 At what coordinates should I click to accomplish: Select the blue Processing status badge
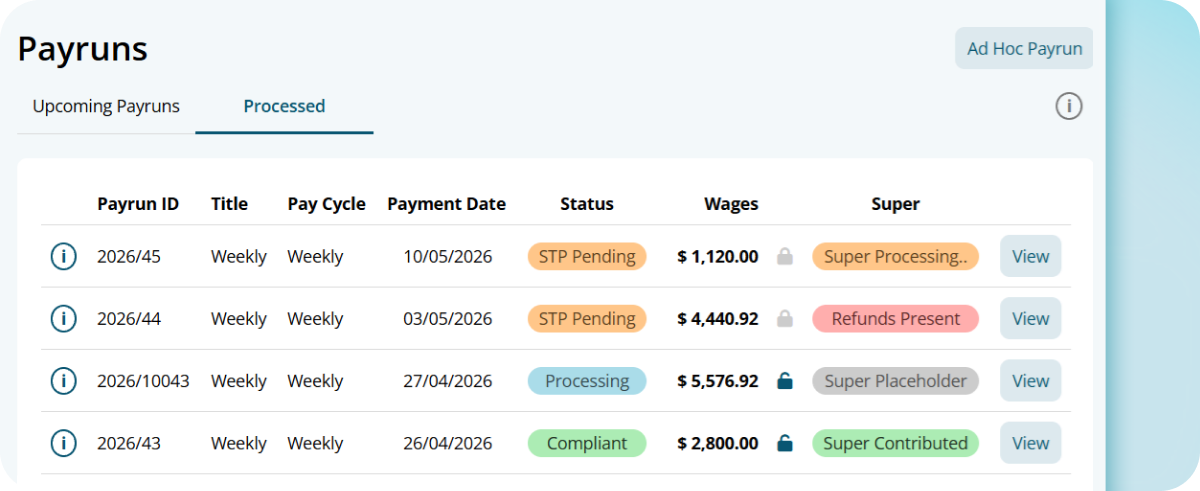coord(587,381)
